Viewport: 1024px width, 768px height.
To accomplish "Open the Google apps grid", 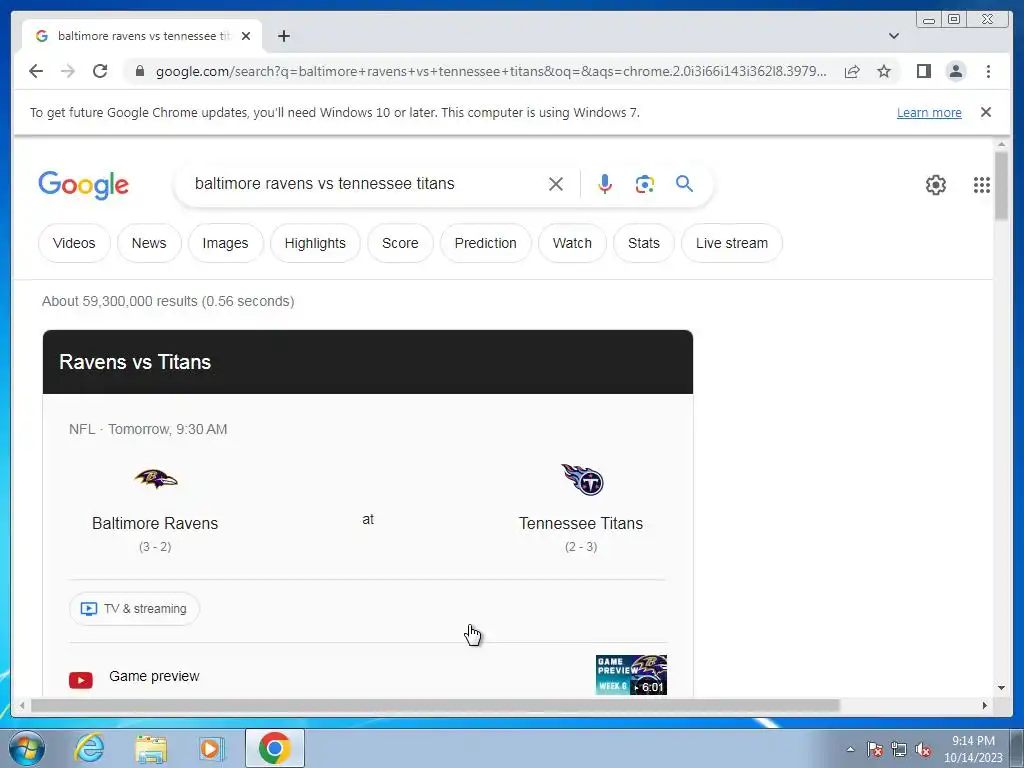I will 982,185.
